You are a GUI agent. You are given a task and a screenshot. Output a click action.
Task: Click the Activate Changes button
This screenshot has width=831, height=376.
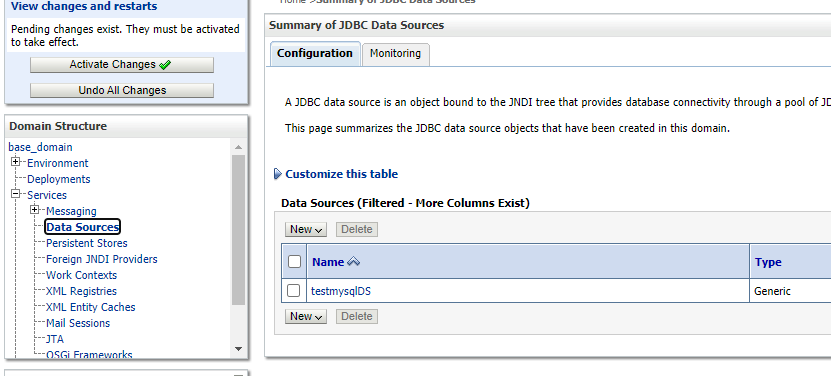[x=122, y=65]
